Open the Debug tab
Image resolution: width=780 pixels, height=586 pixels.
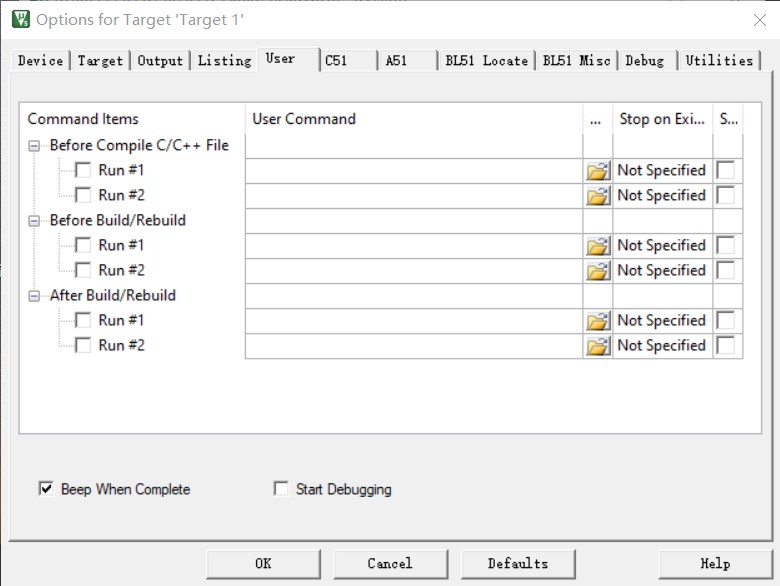(645, 61)
